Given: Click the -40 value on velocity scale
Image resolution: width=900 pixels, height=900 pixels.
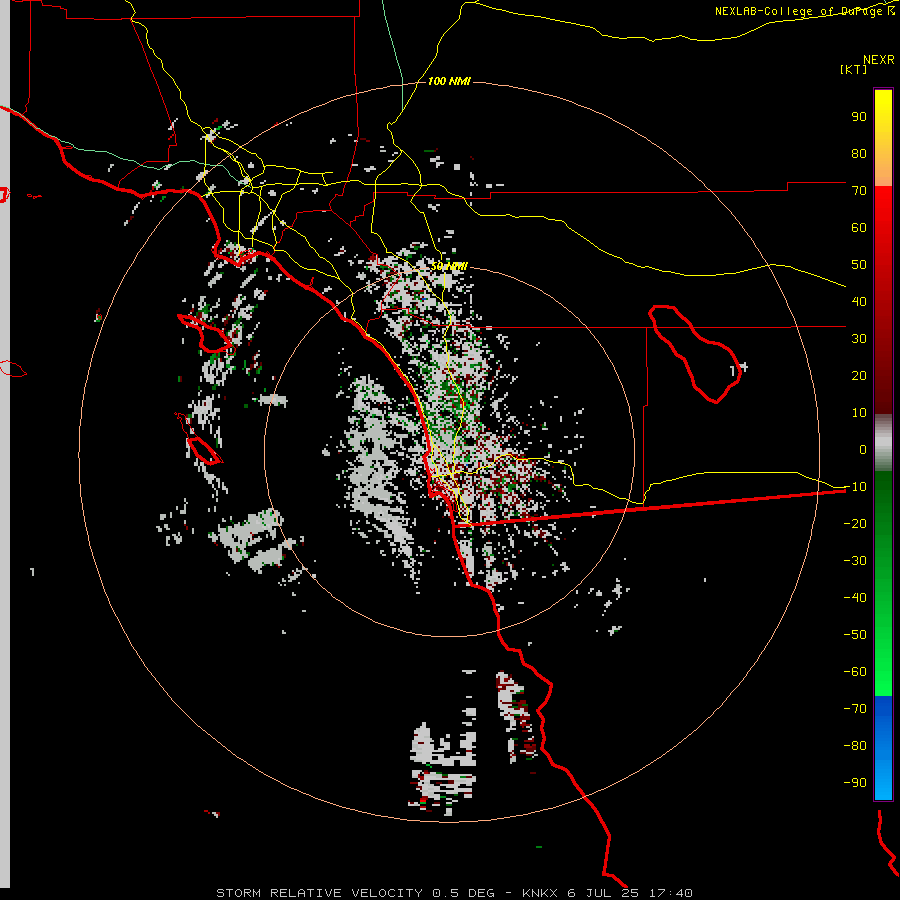Looking at the screenshot, I should tap(855, 598).
